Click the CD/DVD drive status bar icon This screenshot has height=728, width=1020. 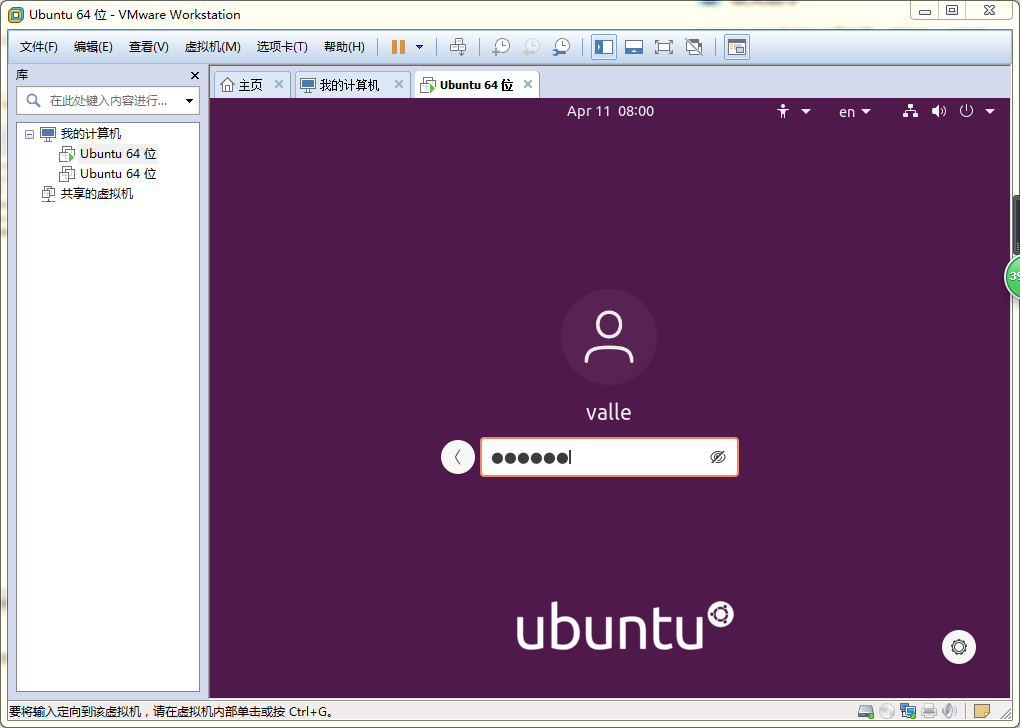(887, 711)
